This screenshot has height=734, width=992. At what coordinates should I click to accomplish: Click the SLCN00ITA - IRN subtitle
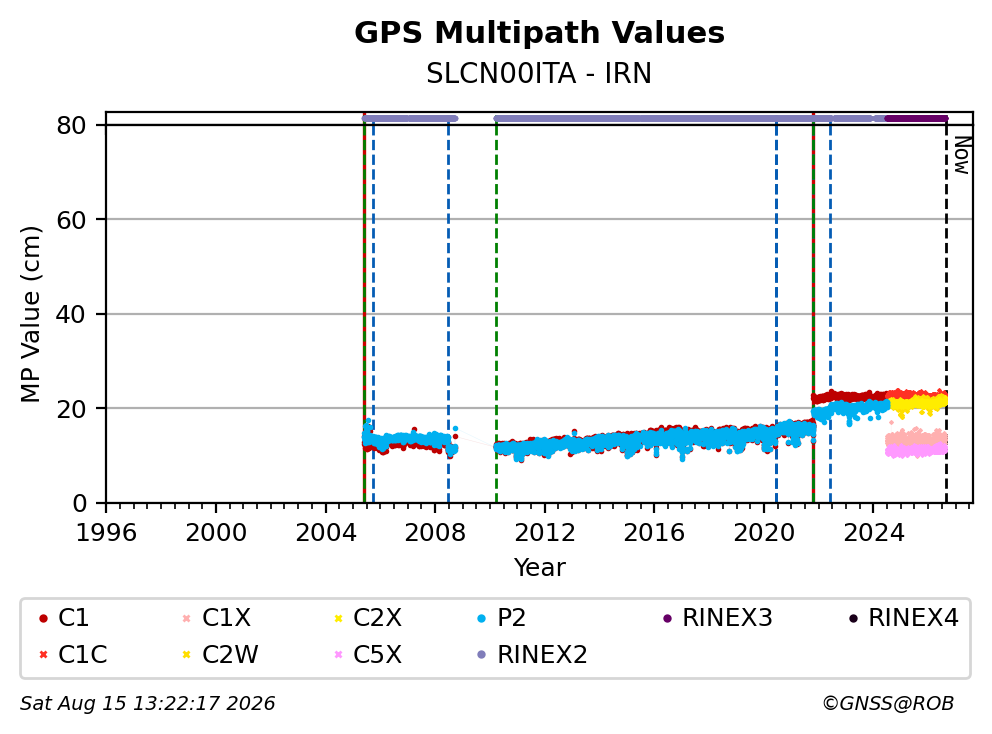point(539,73)
